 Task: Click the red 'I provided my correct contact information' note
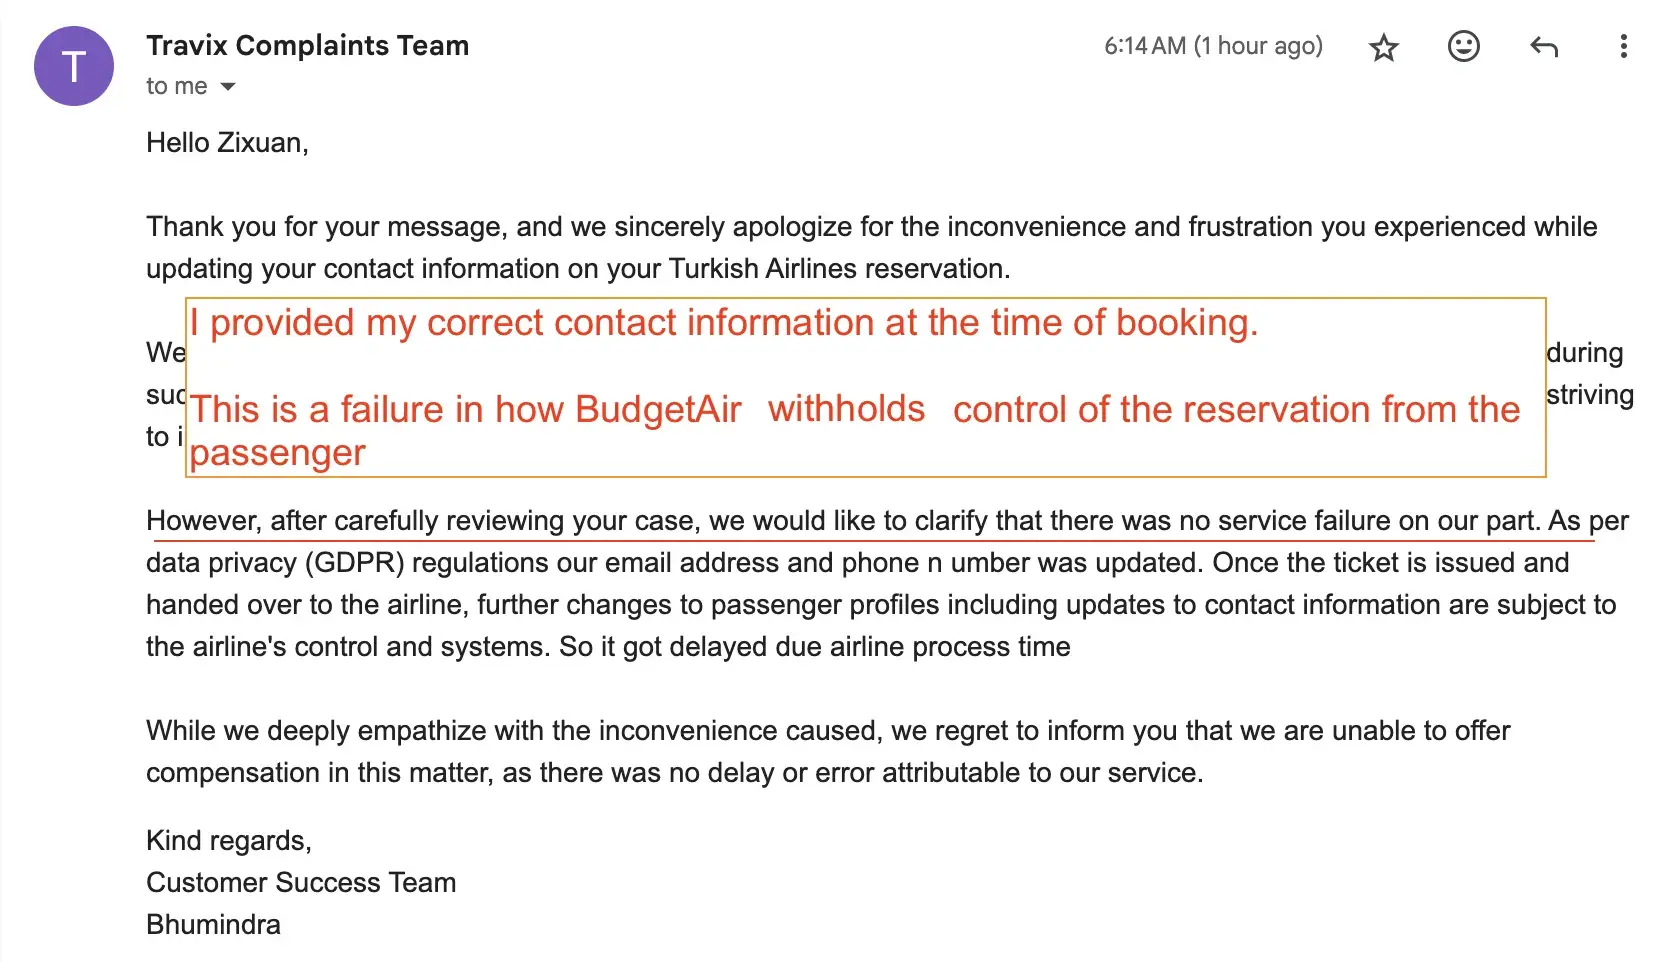click(x=723, y=323)
